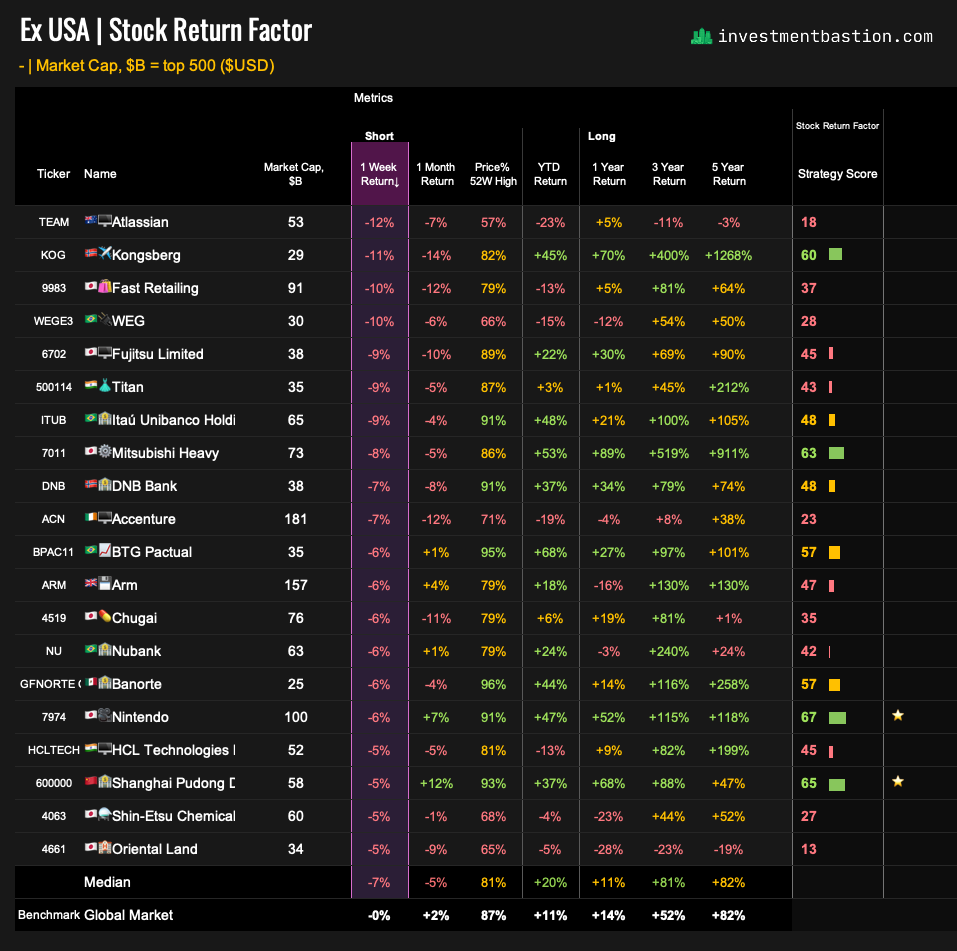The height and width of the screenshot is (951, 957).
Task: Click the green score bar in Nintendo row
Action: [x=837, y=718]
